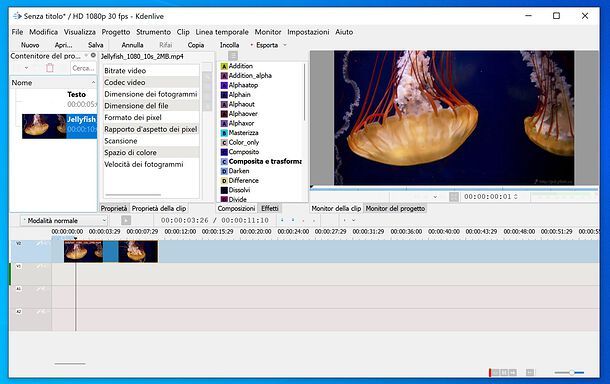Select the Masterizza composition icon

tap(224, 133)
